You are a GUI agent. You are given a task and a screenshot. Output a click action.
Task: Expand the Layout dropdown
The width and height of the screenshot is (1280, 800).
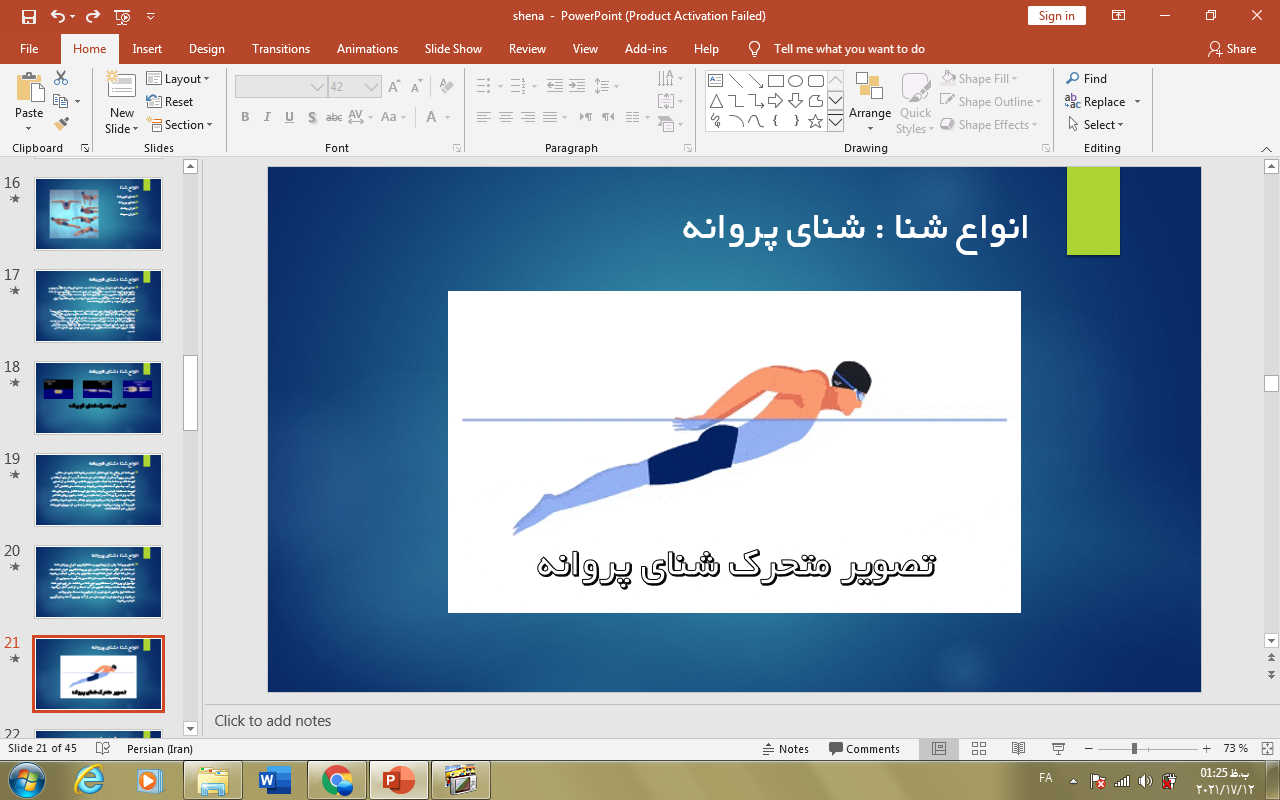point(179,79)
